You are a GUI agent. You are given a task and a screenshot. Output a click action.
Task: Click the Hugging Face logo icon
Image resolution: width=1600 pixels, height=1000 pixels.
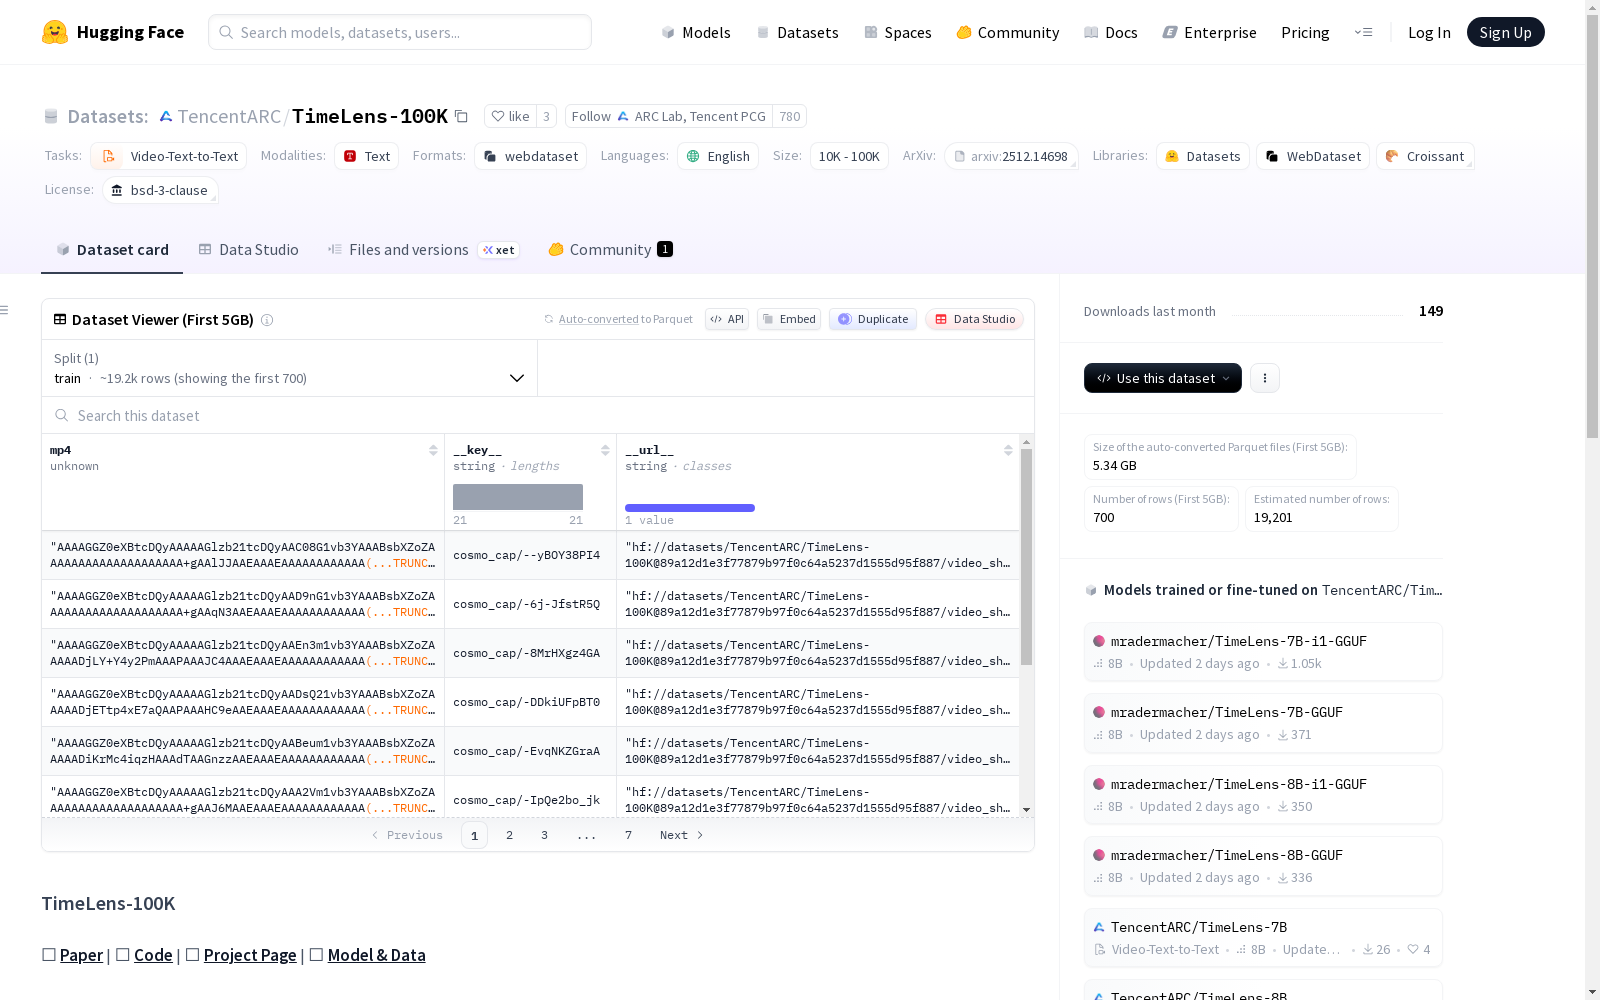(x=55, y=32)
